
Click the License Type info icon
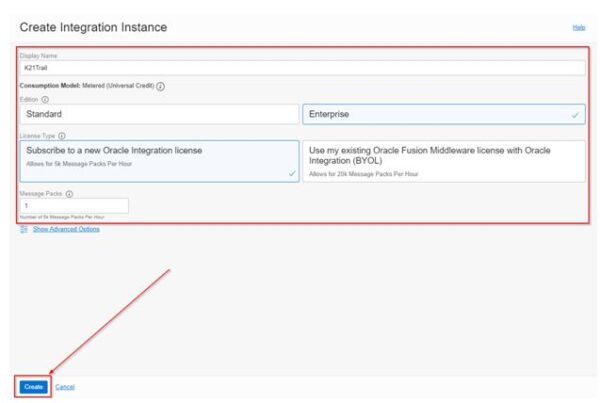[62, 136]
